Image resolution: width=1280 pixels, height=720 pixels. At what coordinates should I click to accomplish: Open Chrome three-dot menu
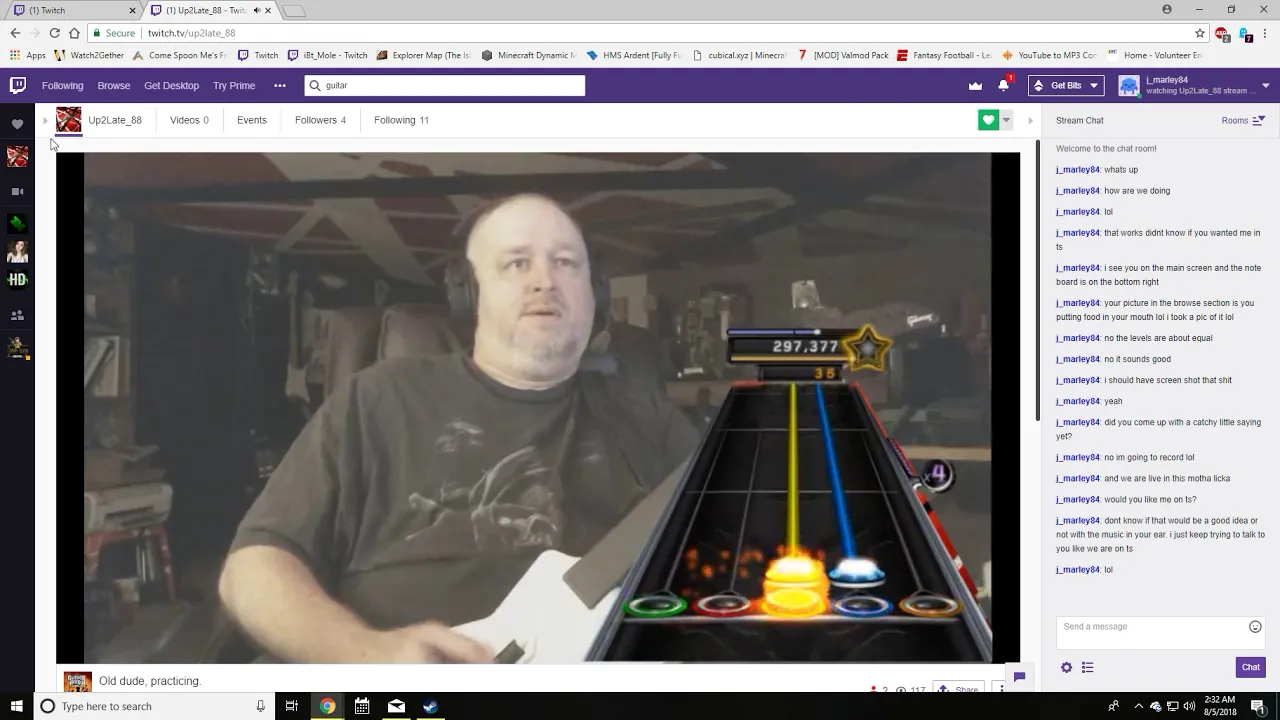coord(1267,33)
